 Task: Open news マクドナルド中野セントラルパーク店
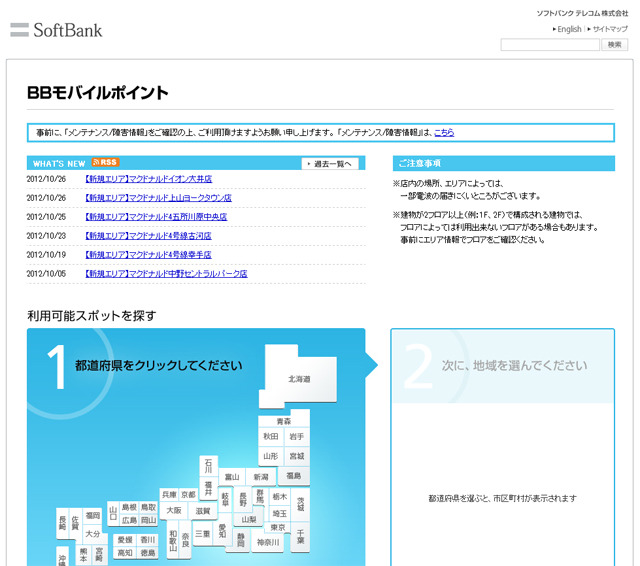click(166, 274)
